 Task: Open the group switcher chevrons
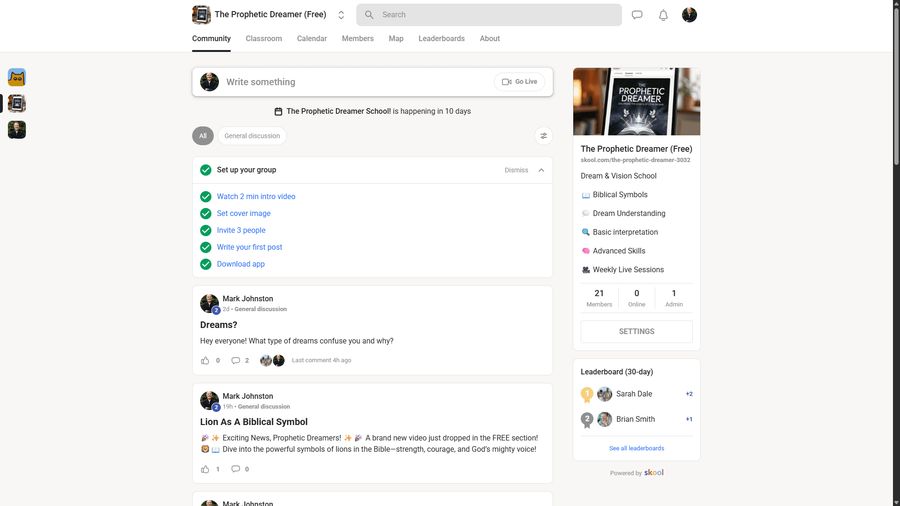pyautogui.click(x=341, y=15)
